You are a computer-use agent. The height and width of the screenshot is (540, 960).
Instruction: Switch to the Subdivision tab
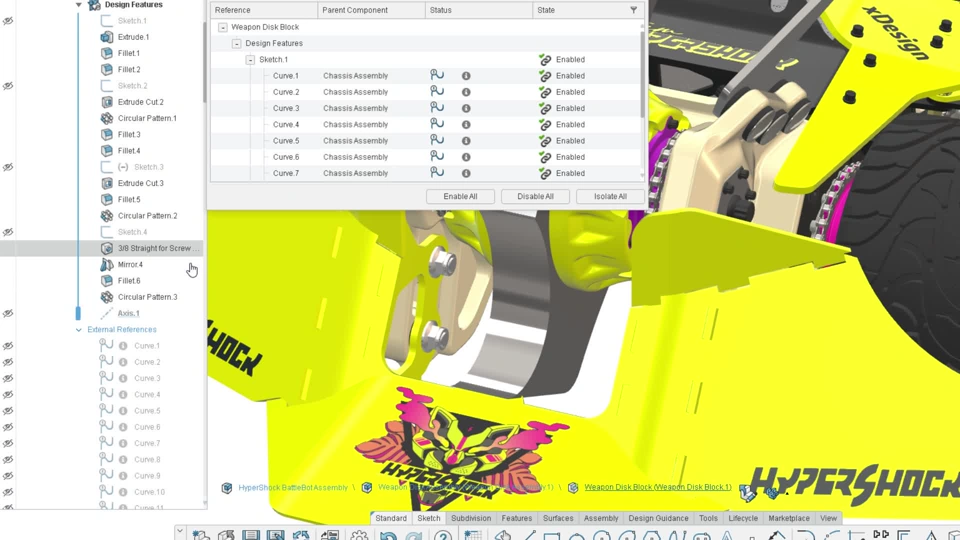pos(471,518)
